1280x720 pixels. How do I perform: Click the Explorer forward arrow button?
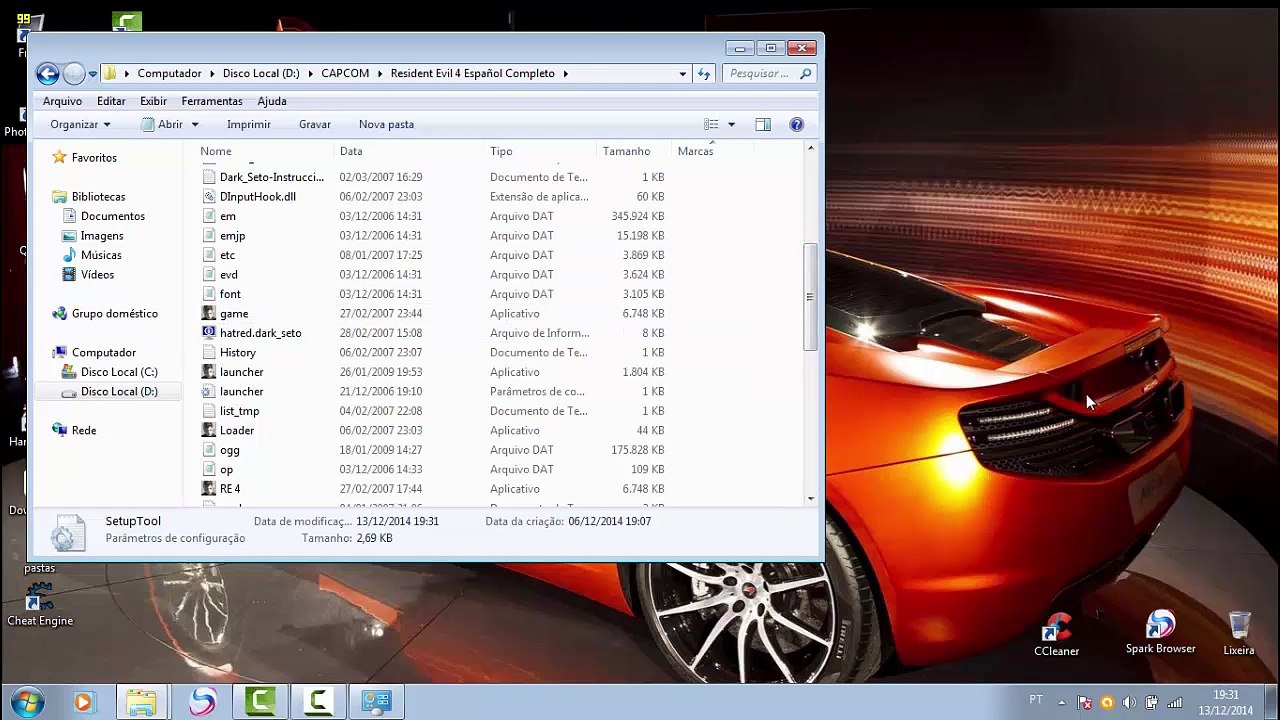tap(74, 73)
